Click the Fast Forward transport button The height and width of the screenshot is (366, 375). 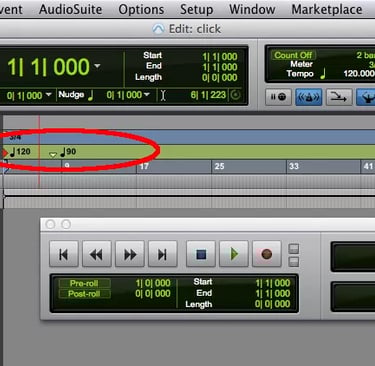pyautogui.click(x=130, y=254)
